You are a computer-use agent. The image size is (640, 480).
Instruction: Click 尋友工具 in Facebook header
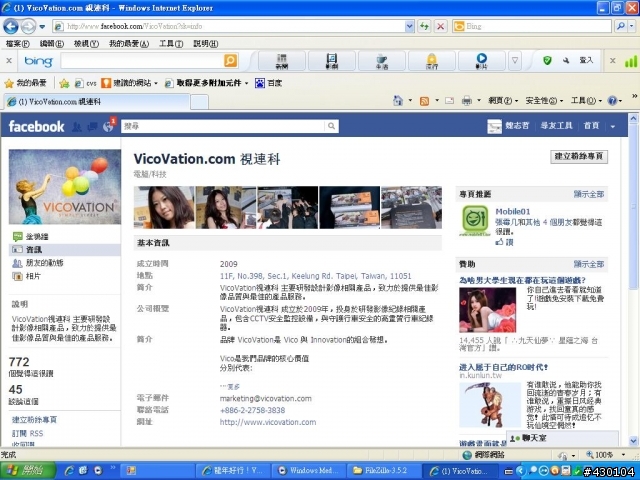556,126
